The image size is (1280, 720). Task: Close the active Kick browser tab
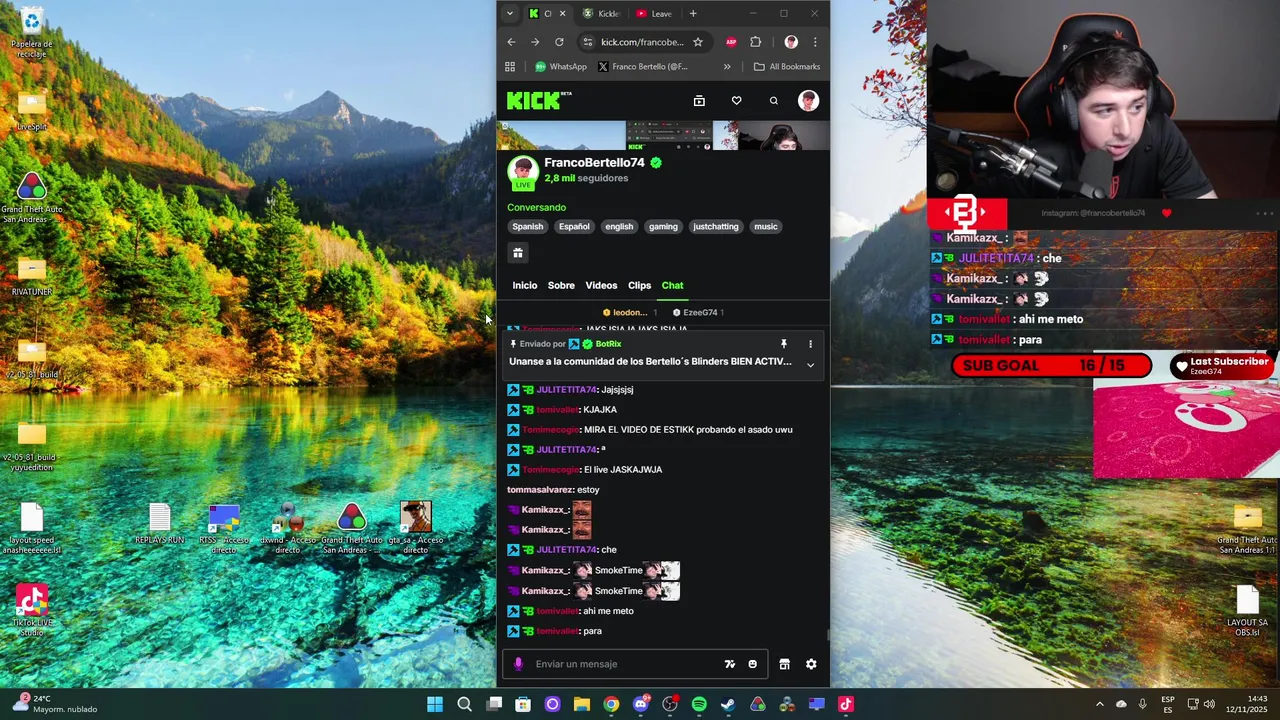(562, 14)
